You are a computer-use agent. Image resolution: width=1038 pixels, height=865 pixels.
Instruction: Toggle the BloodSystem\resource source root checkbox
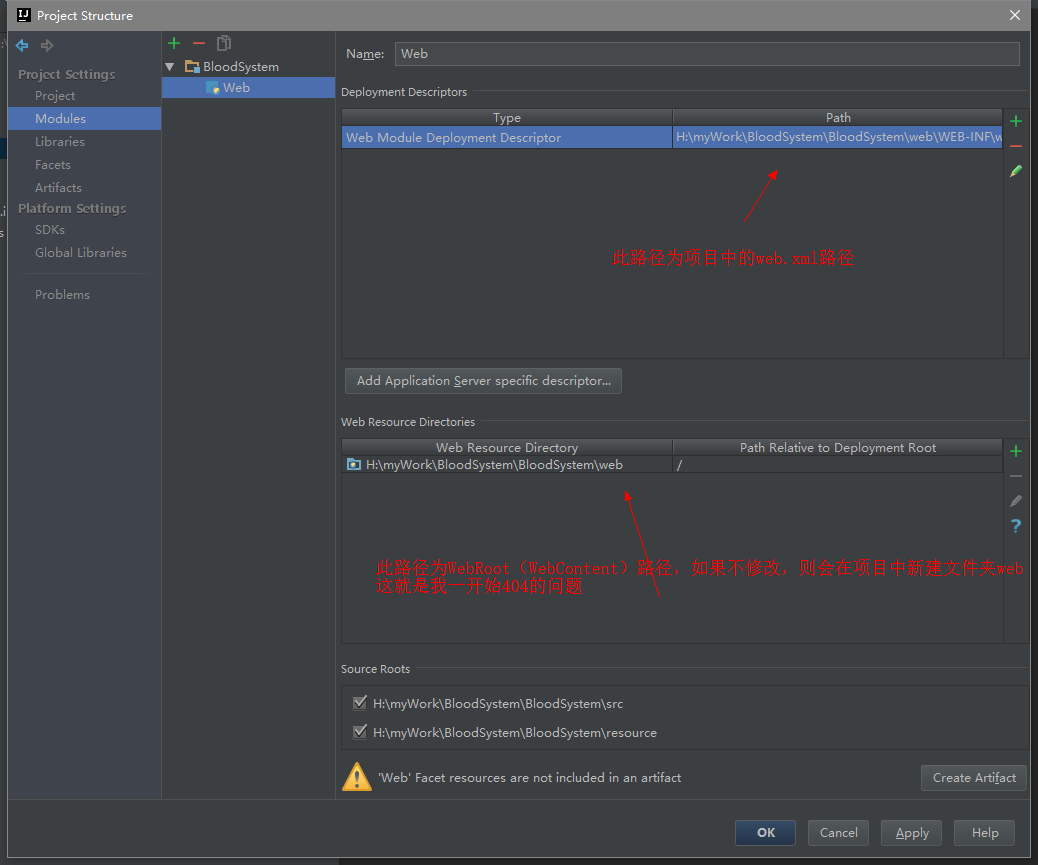point(360,732)
